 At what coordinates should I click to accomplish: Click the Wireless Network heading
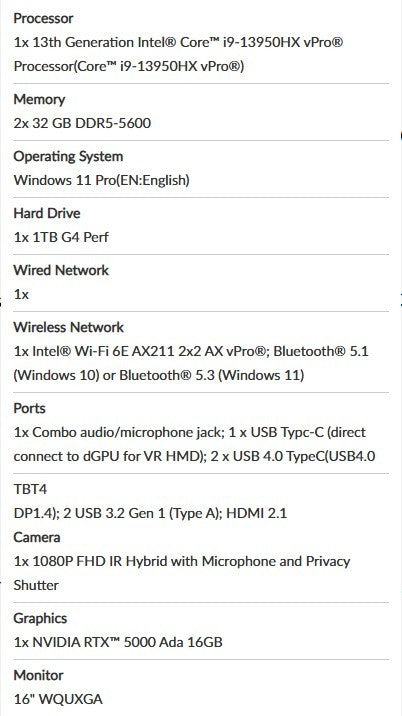coord(69,327)
